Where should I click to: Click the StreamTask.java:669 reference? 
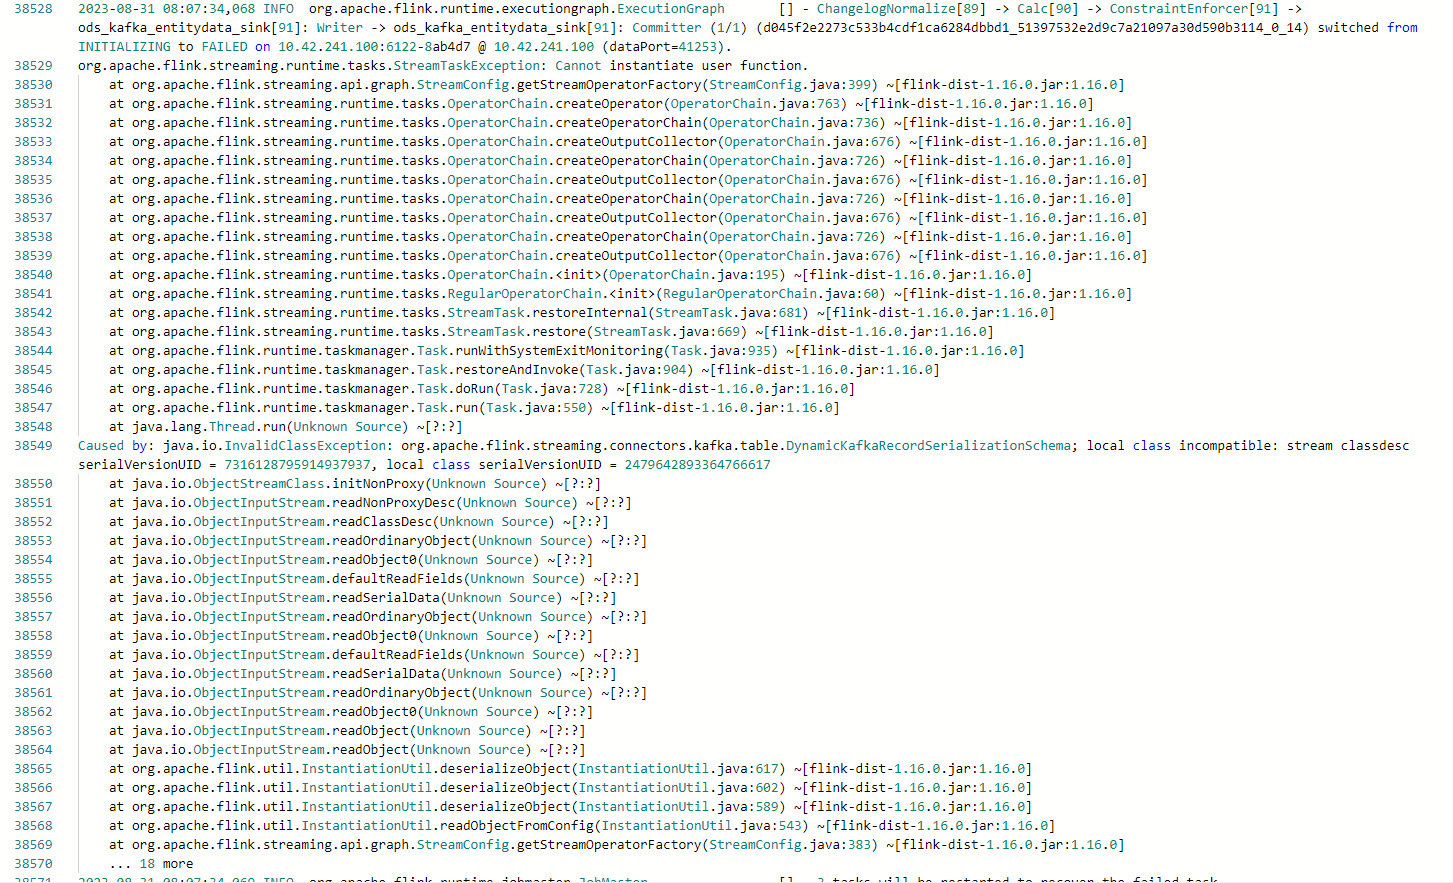click(667, 332)
